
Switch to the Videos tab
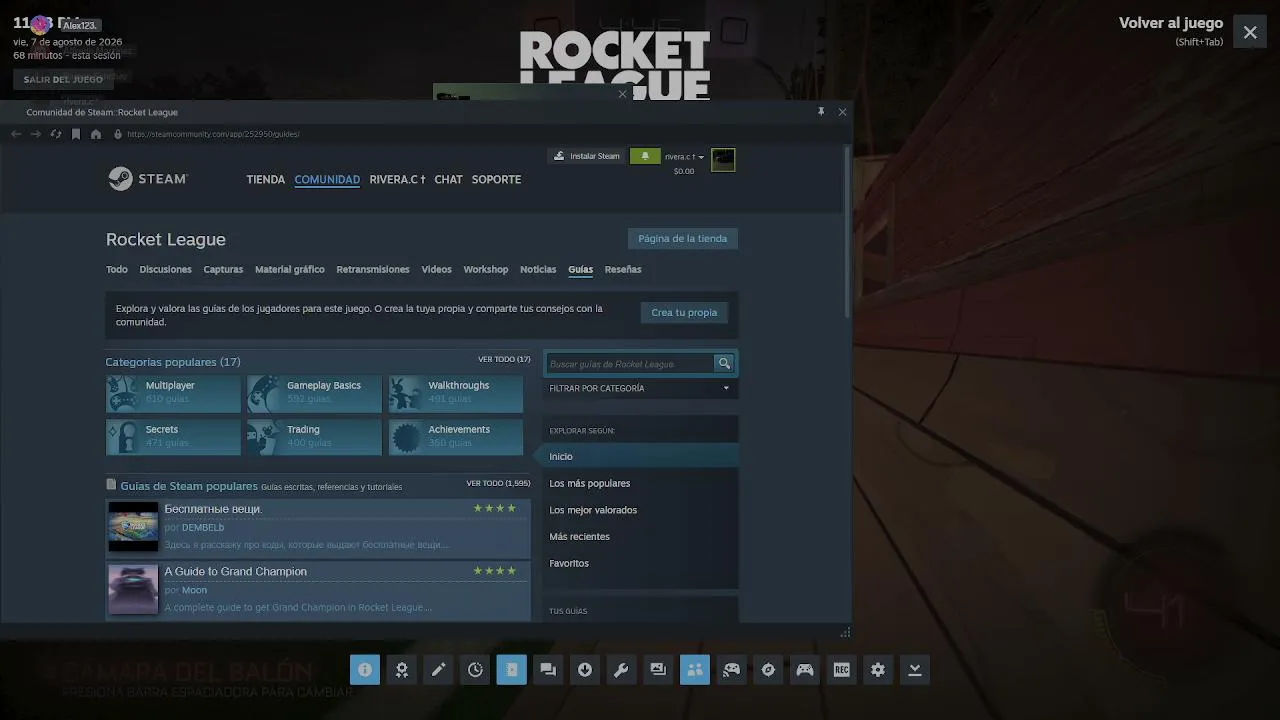pyautogui.click(x=436, y=270)
